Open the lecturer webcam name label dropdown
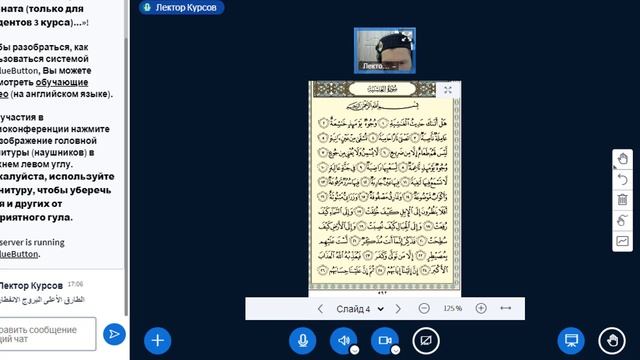640x360 pixels. pos(379,66)
